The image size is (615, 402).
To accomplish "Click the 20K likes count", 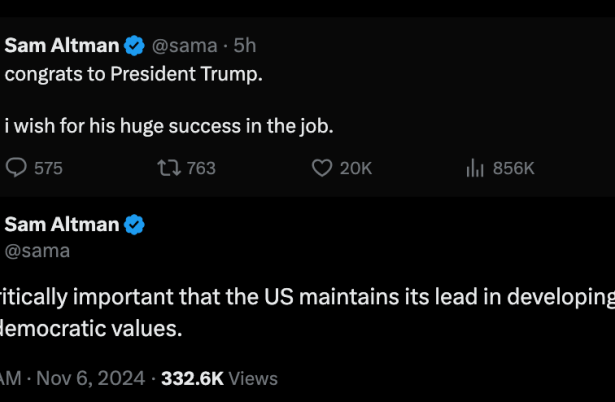I will 355,168.
